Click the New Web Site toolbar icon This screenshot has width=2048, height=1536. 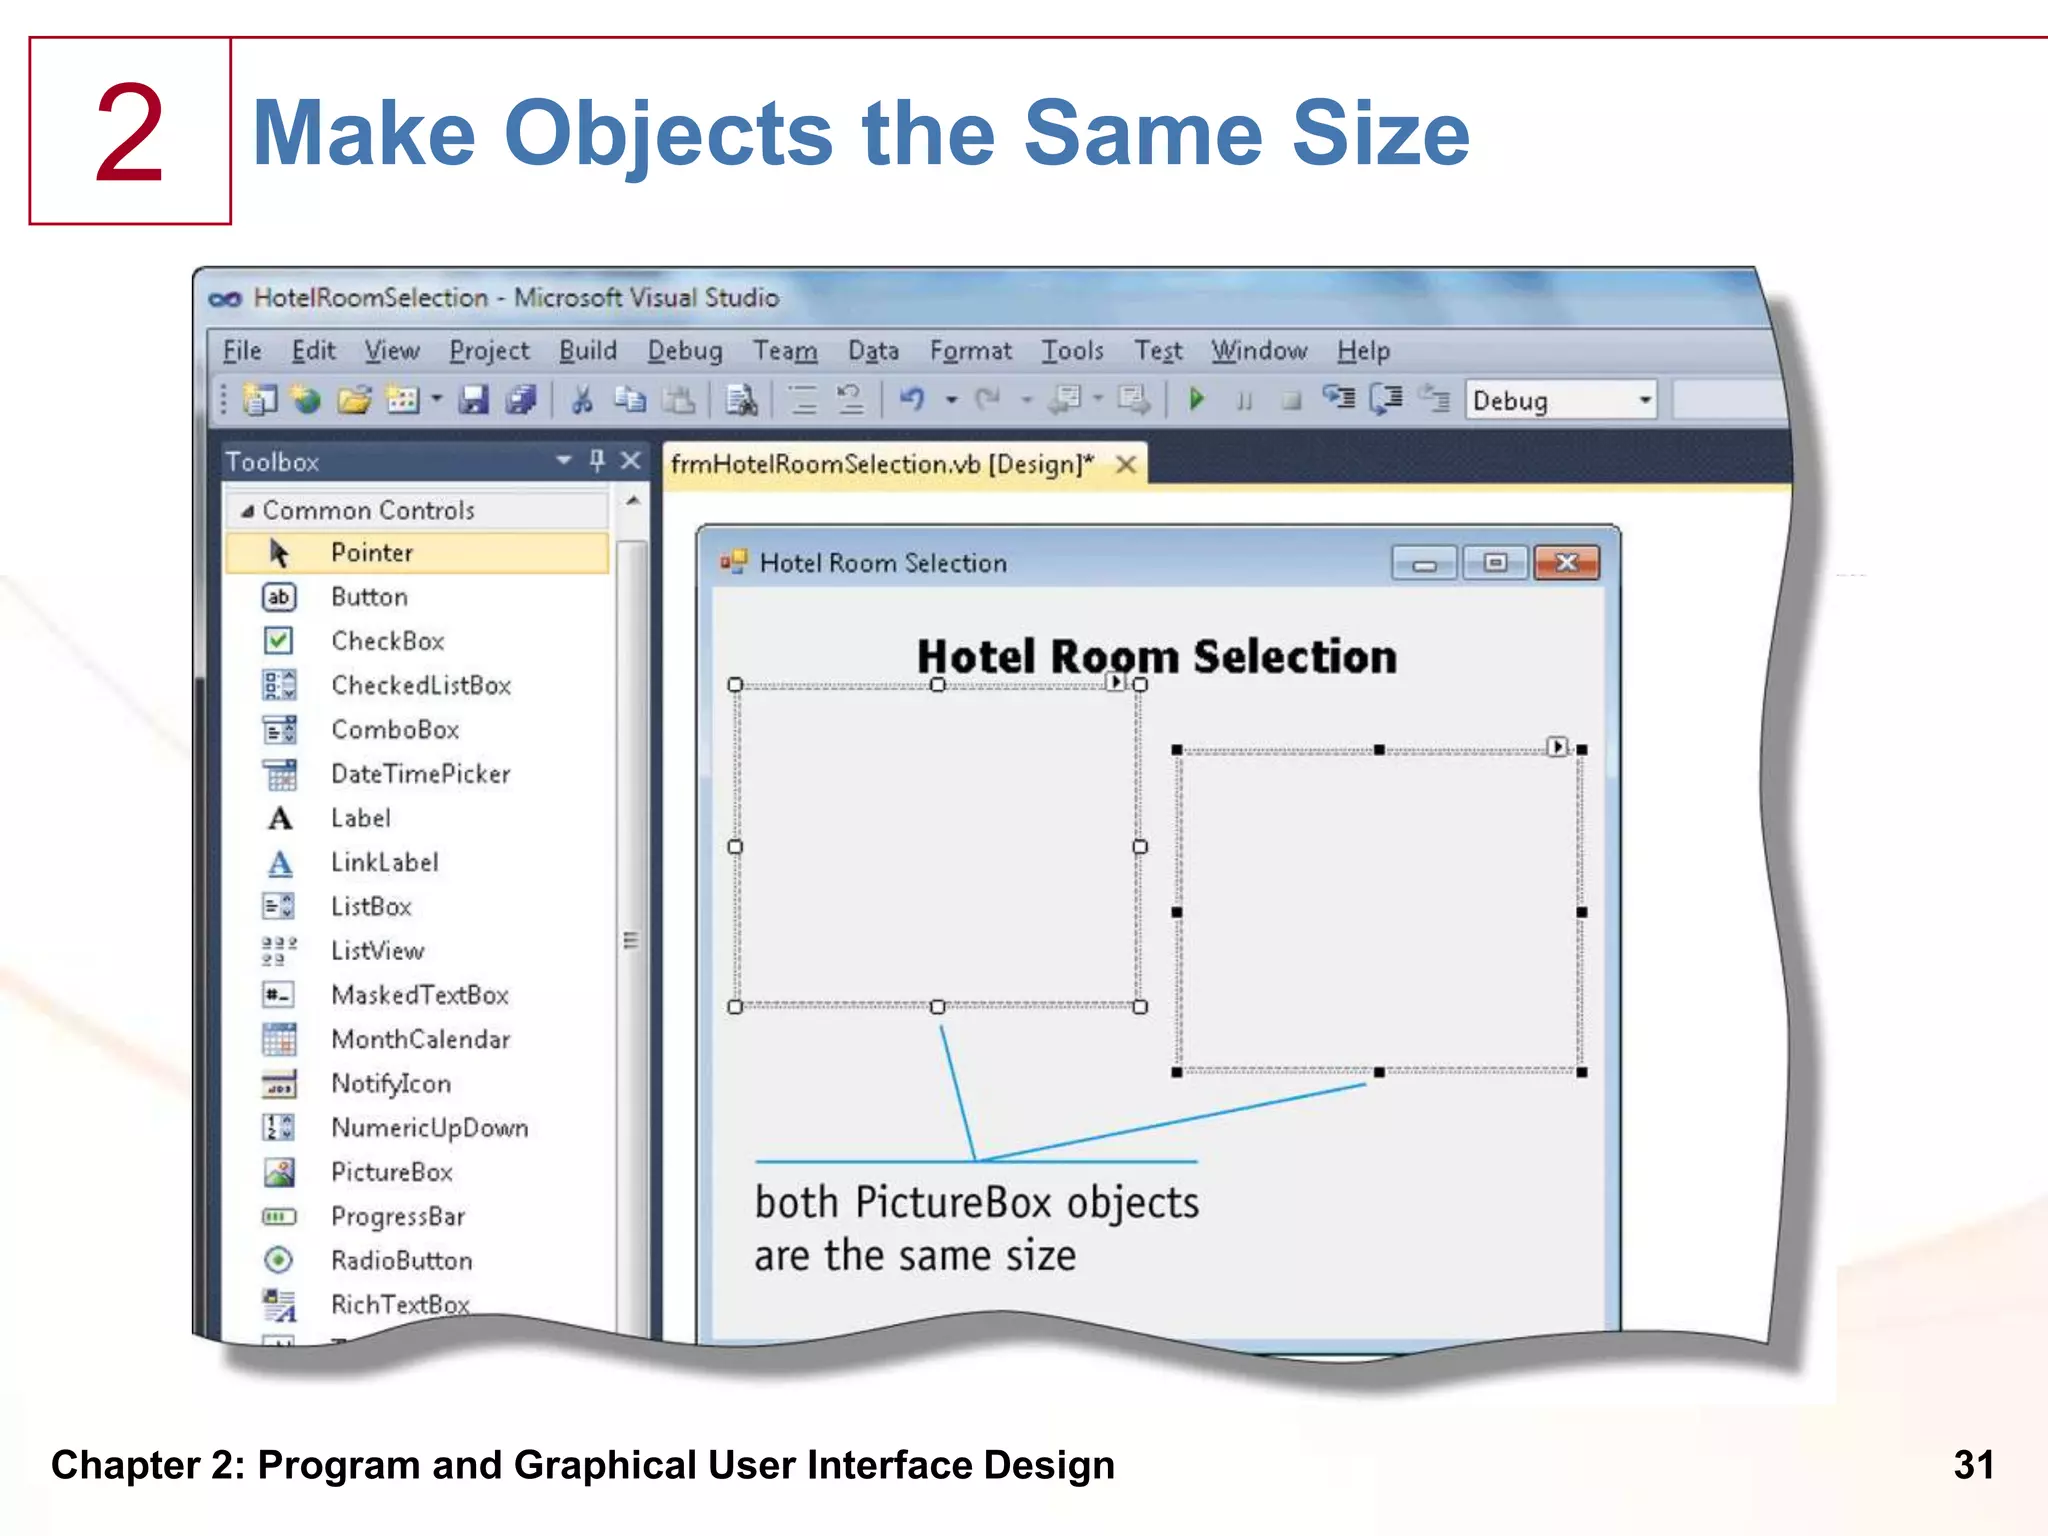[x=306, y=400]
